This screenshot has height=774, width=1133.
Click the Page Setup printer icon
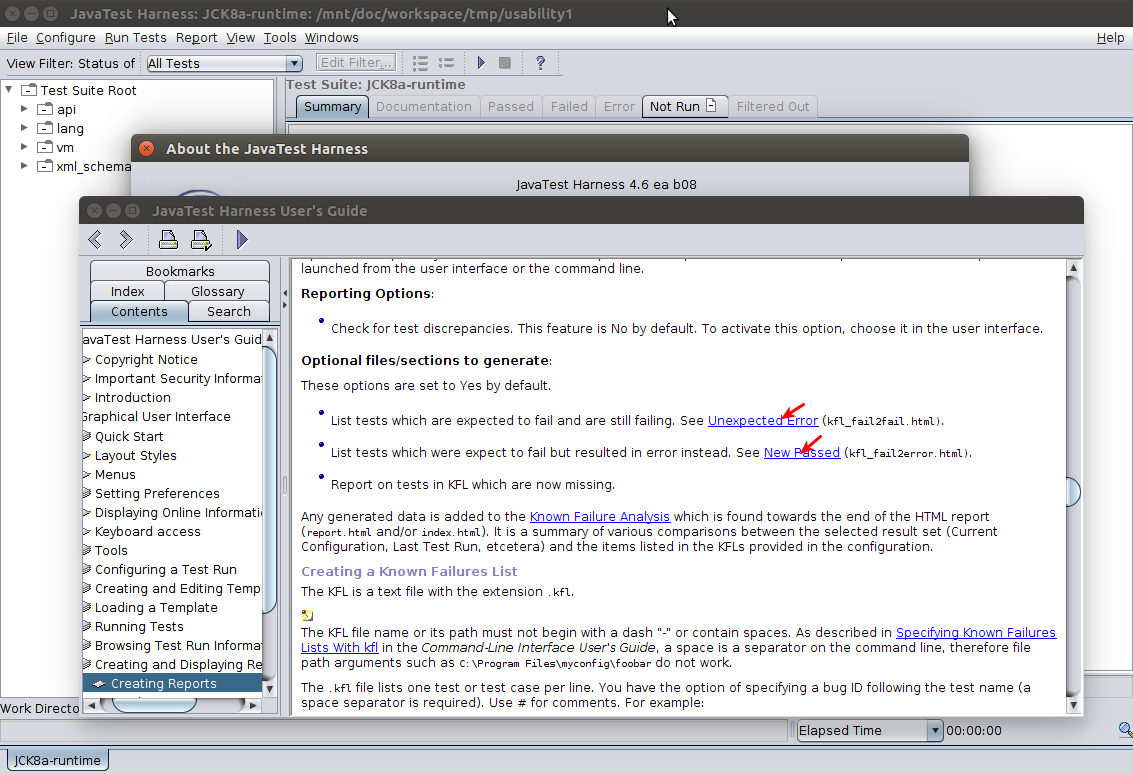point(201,239)
